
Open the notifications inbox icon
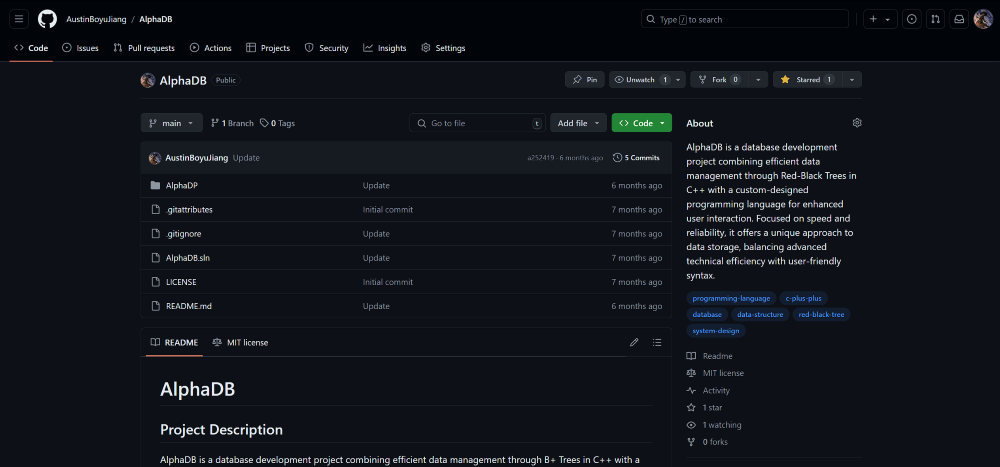(x=959, y=19)
